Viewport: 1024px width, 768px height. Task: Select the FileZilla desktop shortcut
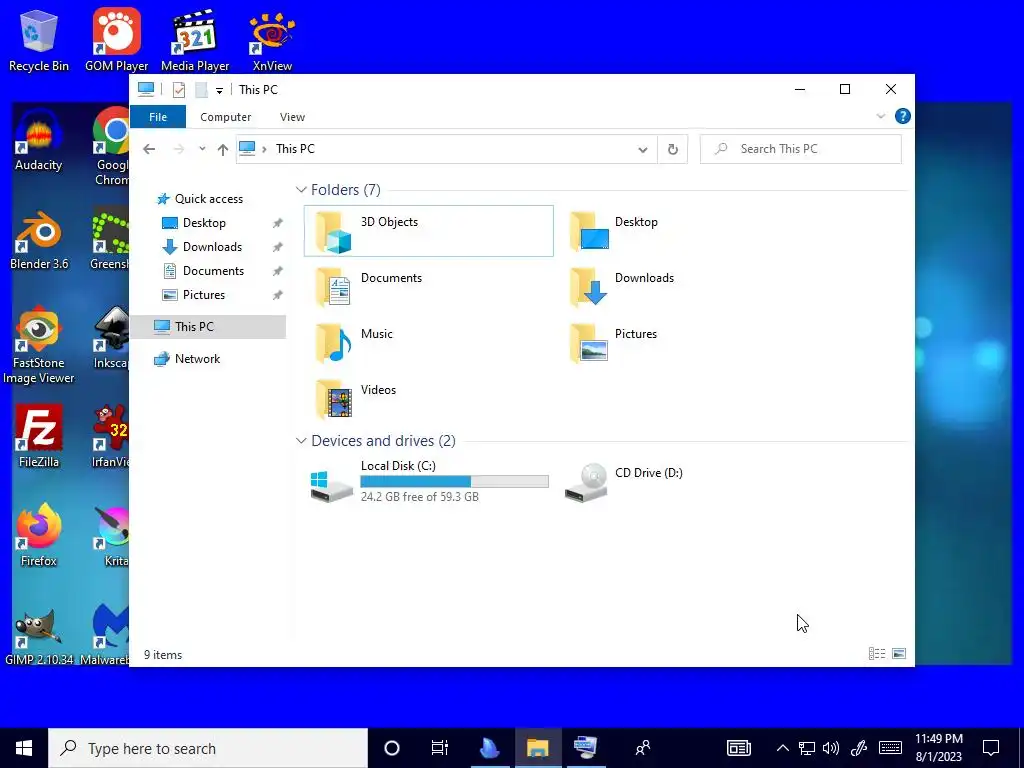(x=39, y=436)
